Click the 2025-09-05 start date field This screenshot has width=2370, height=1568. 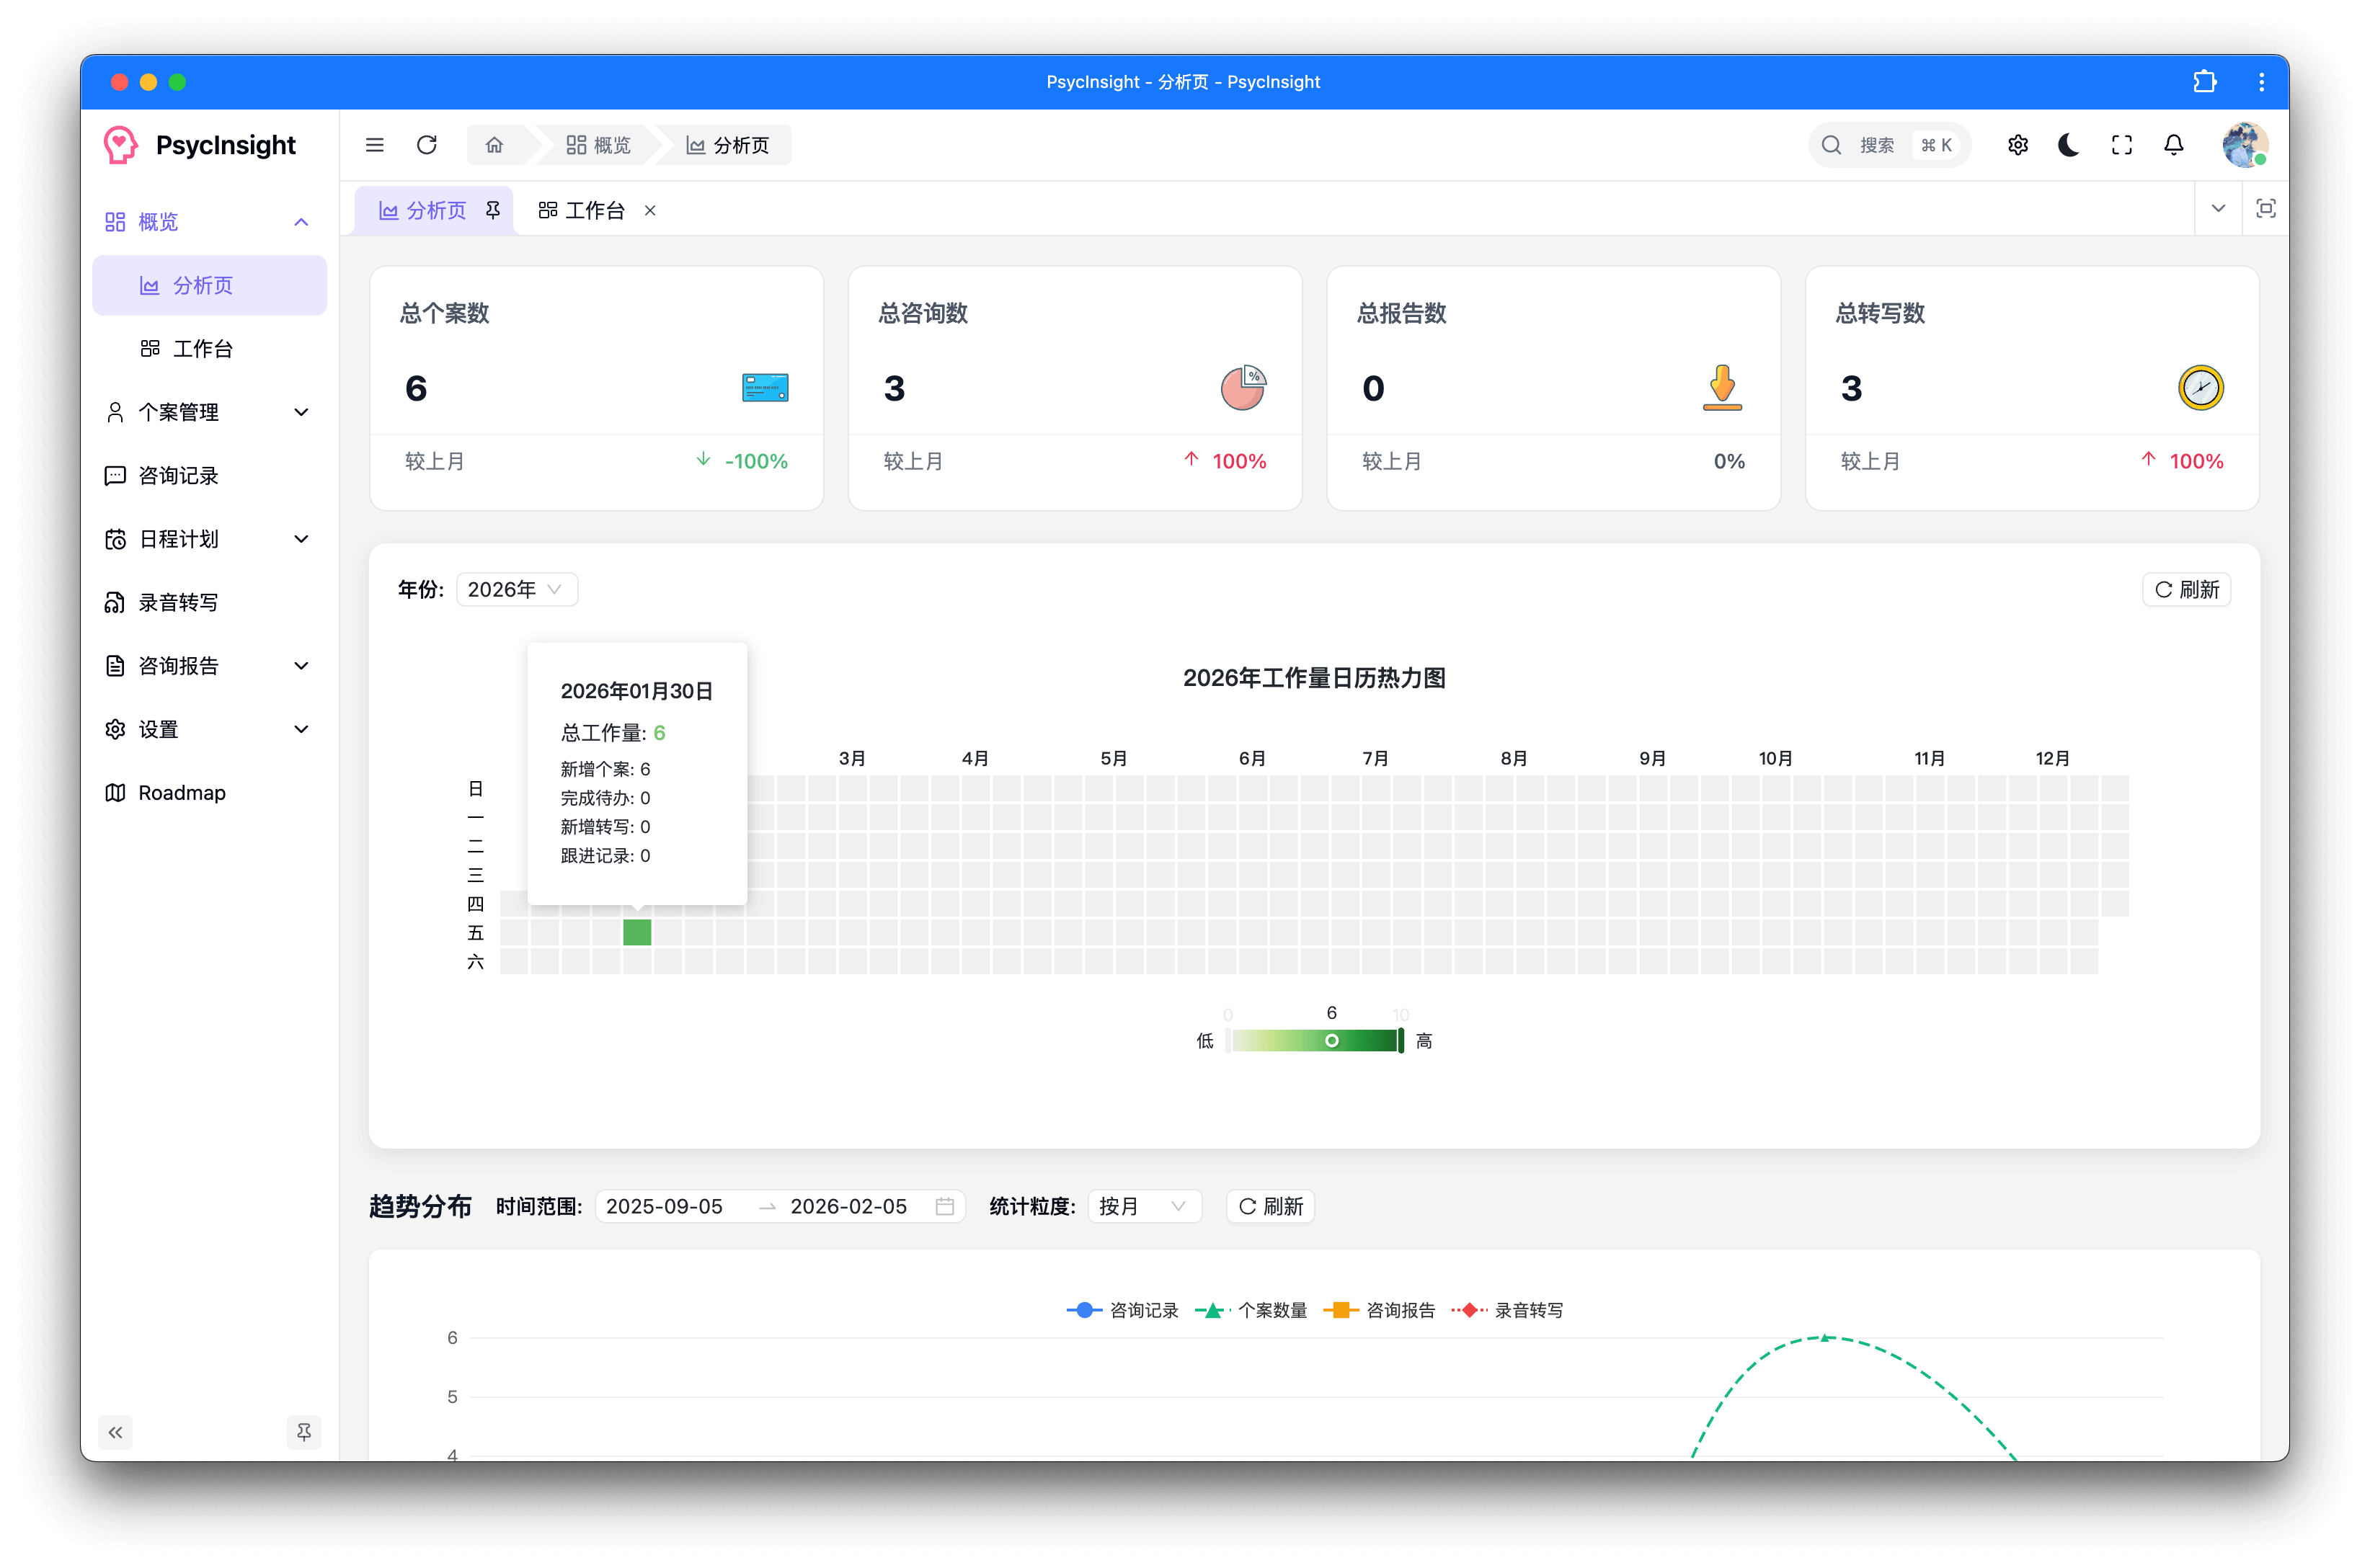point(665,1207)
